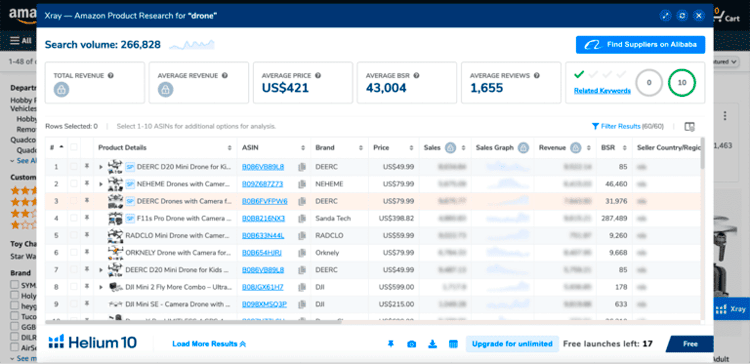Open ASIN link B098XMSQ3P
This screenshot has height=364, width=750.
click(x=264, y=304)
